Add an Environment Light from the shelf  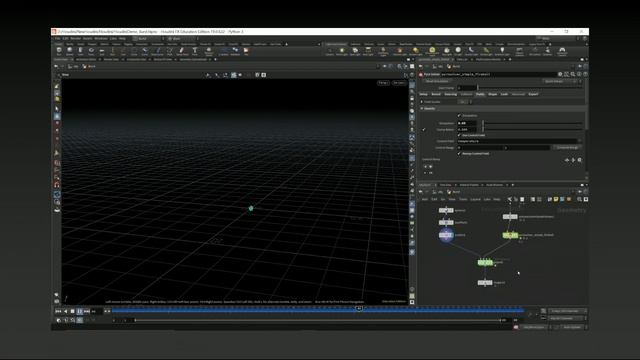[432, 51]
